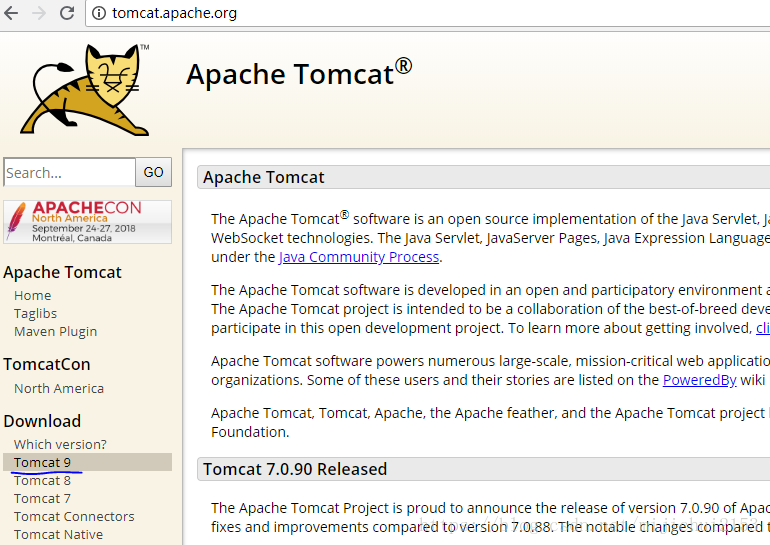Click the Download sidebar heading

42,421
